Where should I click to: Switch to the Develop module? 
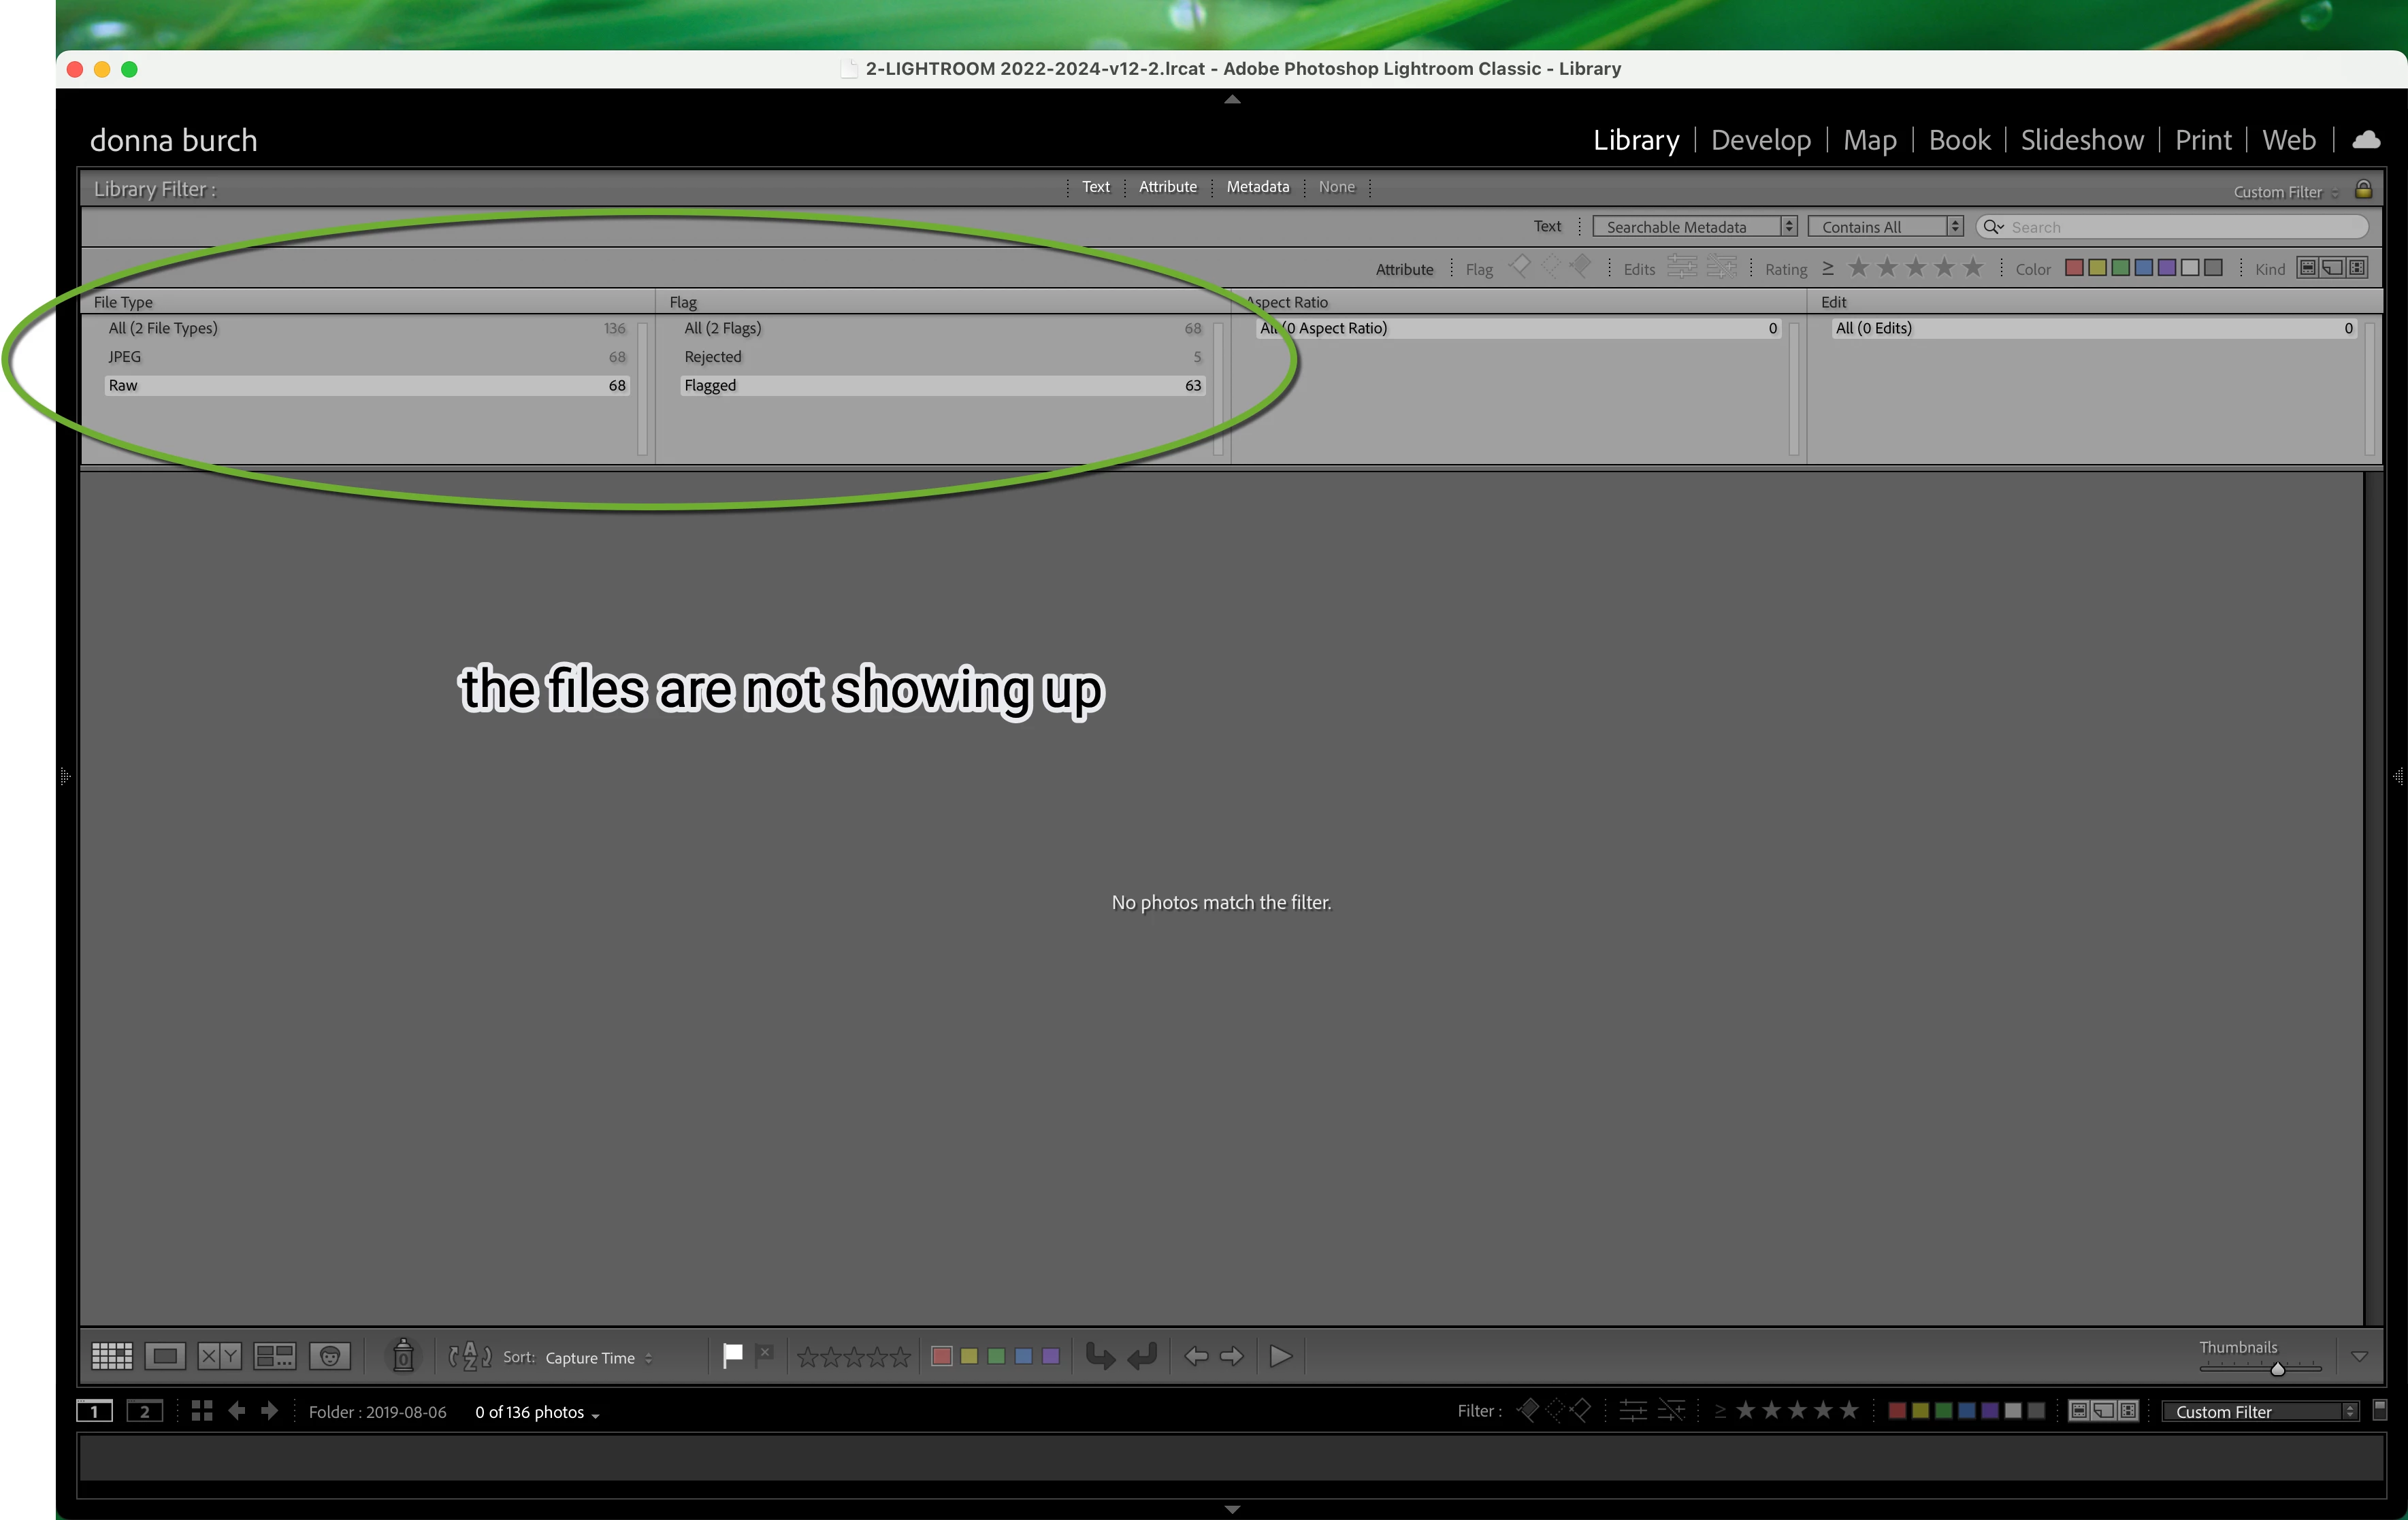(1760, 140)
